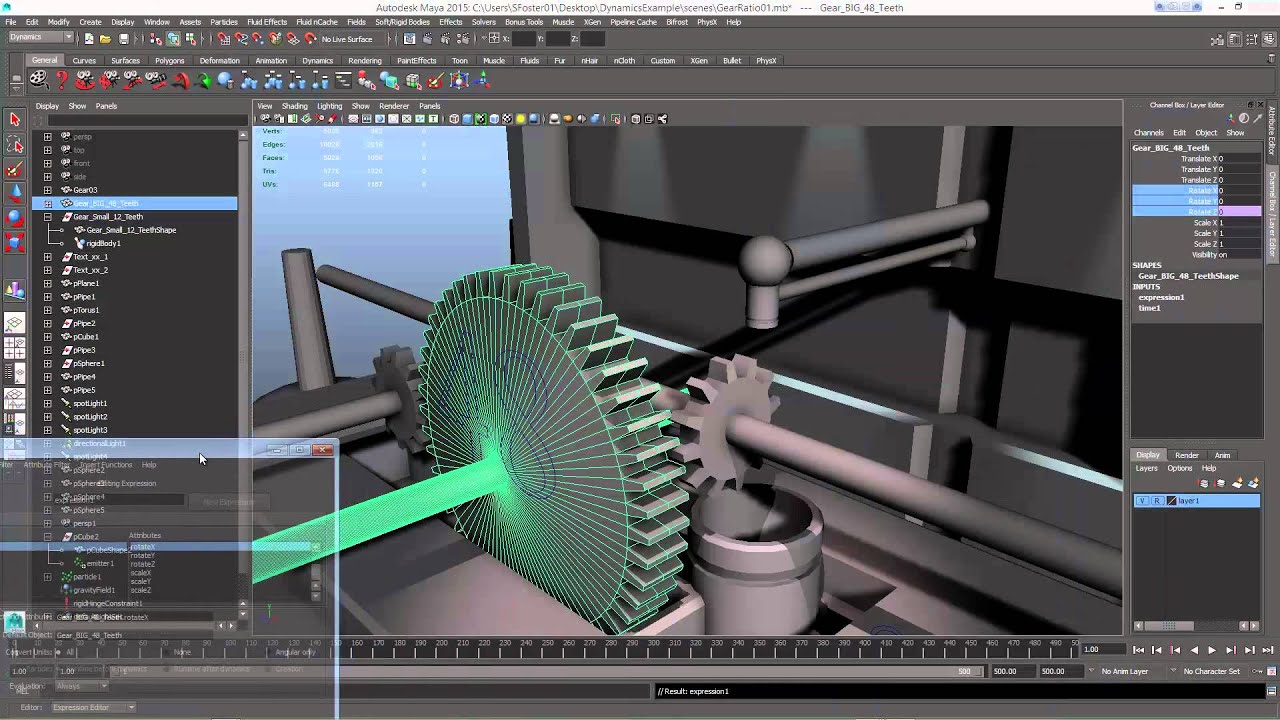Expand the pTorus1 node
This screenshot has width=1280, height=720.
pyautogui.click(x=47, y=310)
